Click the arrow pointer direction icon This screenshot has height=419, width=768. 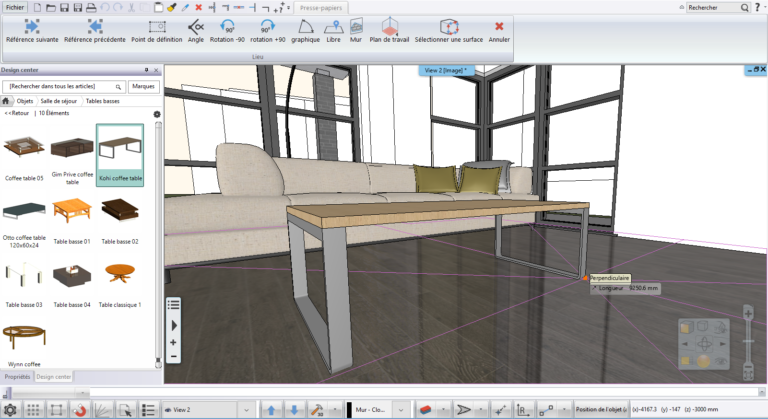(x=463, y=410)
